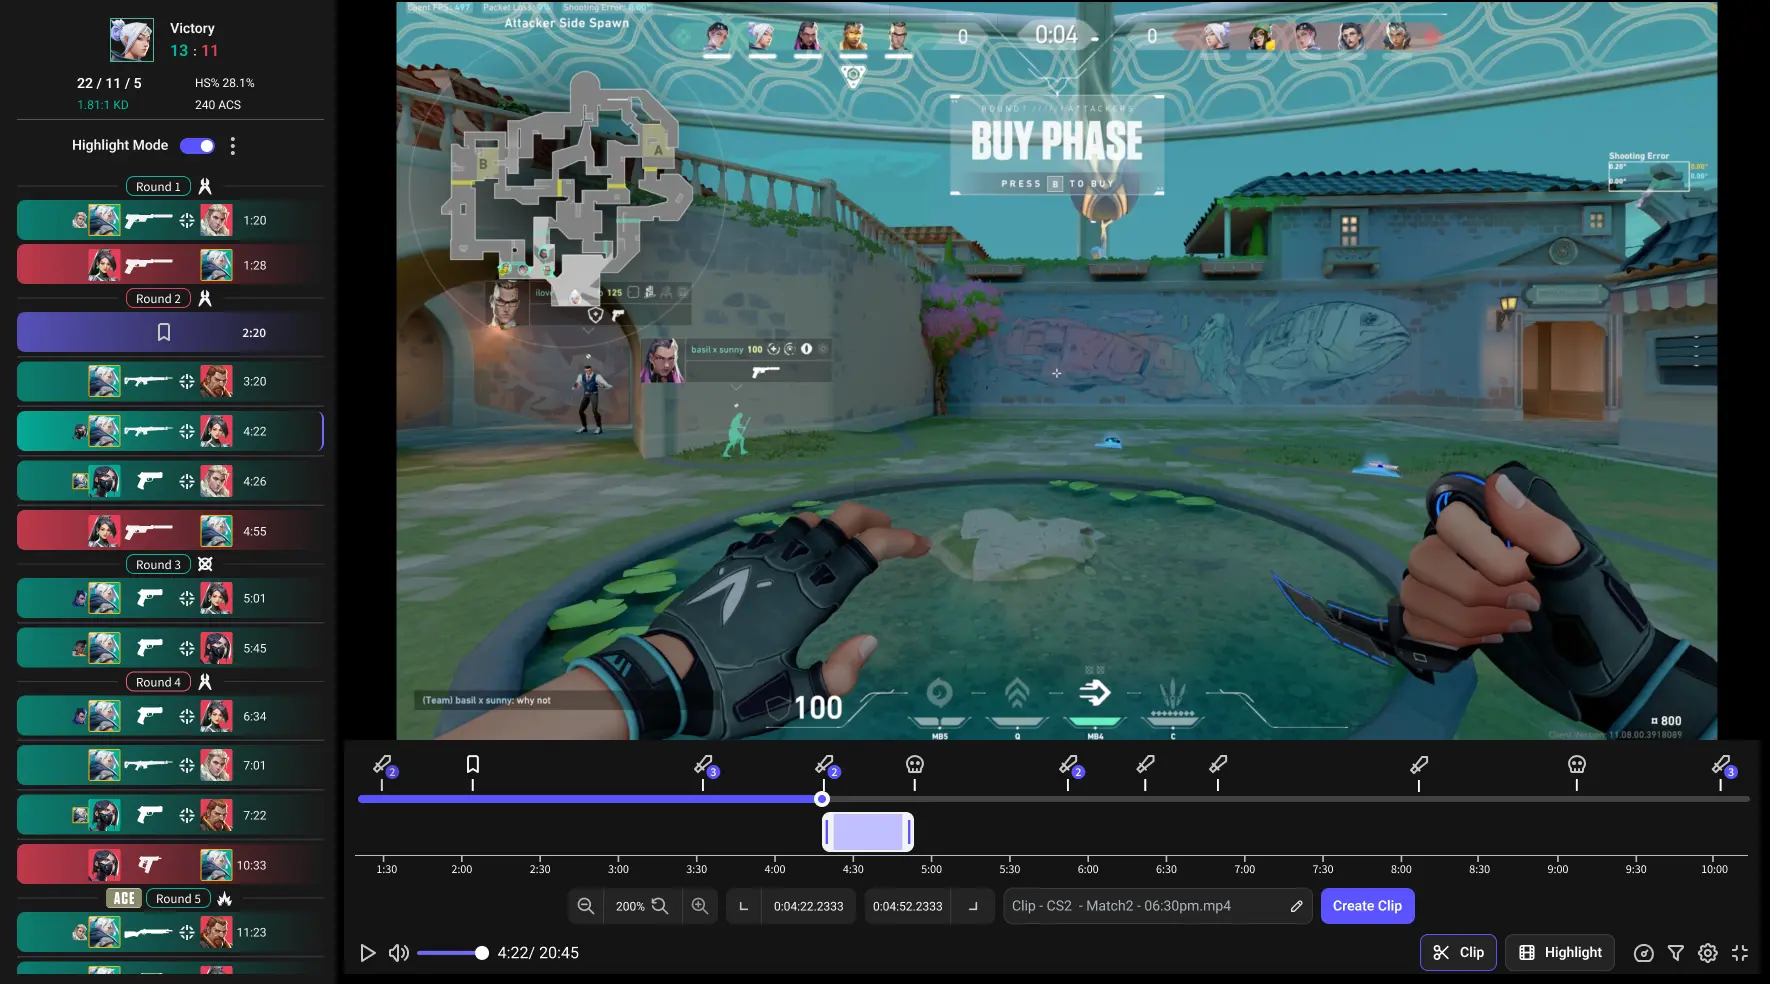The width and height of the screenshot is (1770, 984).
Task: Select the Round 1 label
Action: coord(158,186)
